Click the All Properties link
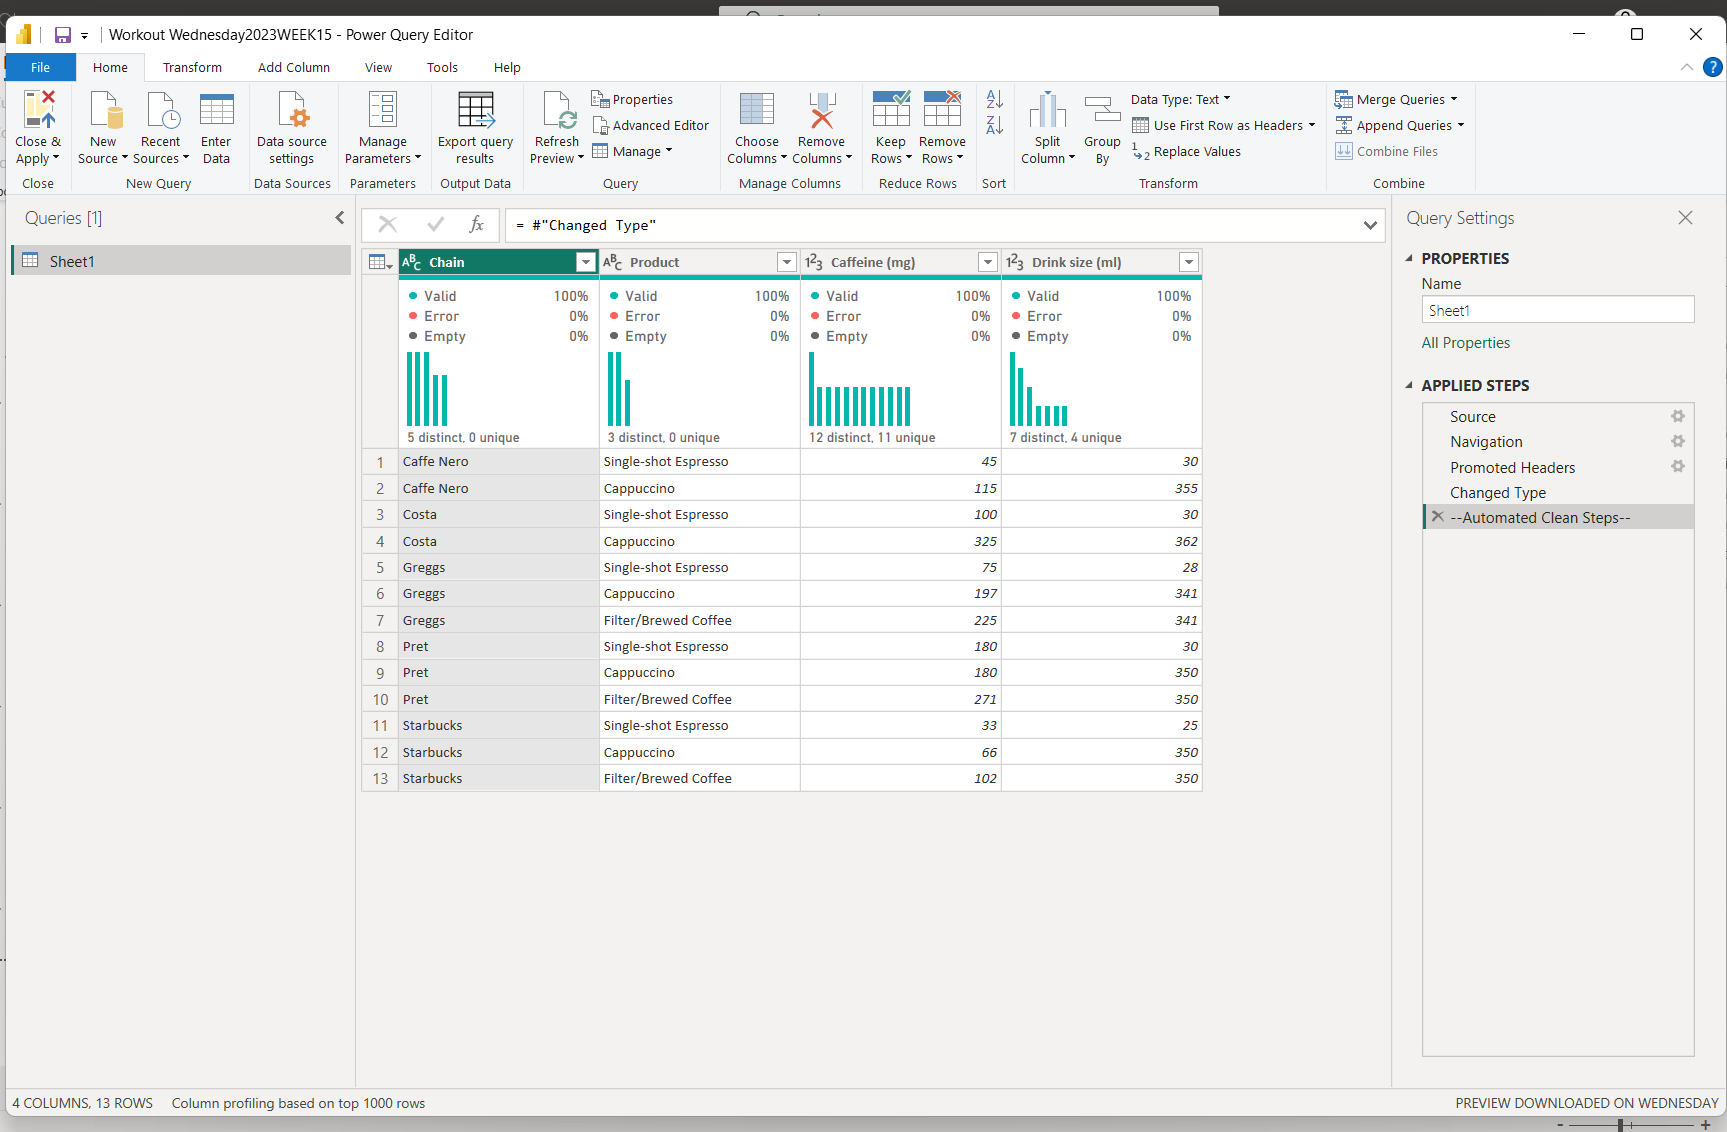The height and width of the screenshot is (1132, 1727). pyautogui.click(x=1465, y=343)
